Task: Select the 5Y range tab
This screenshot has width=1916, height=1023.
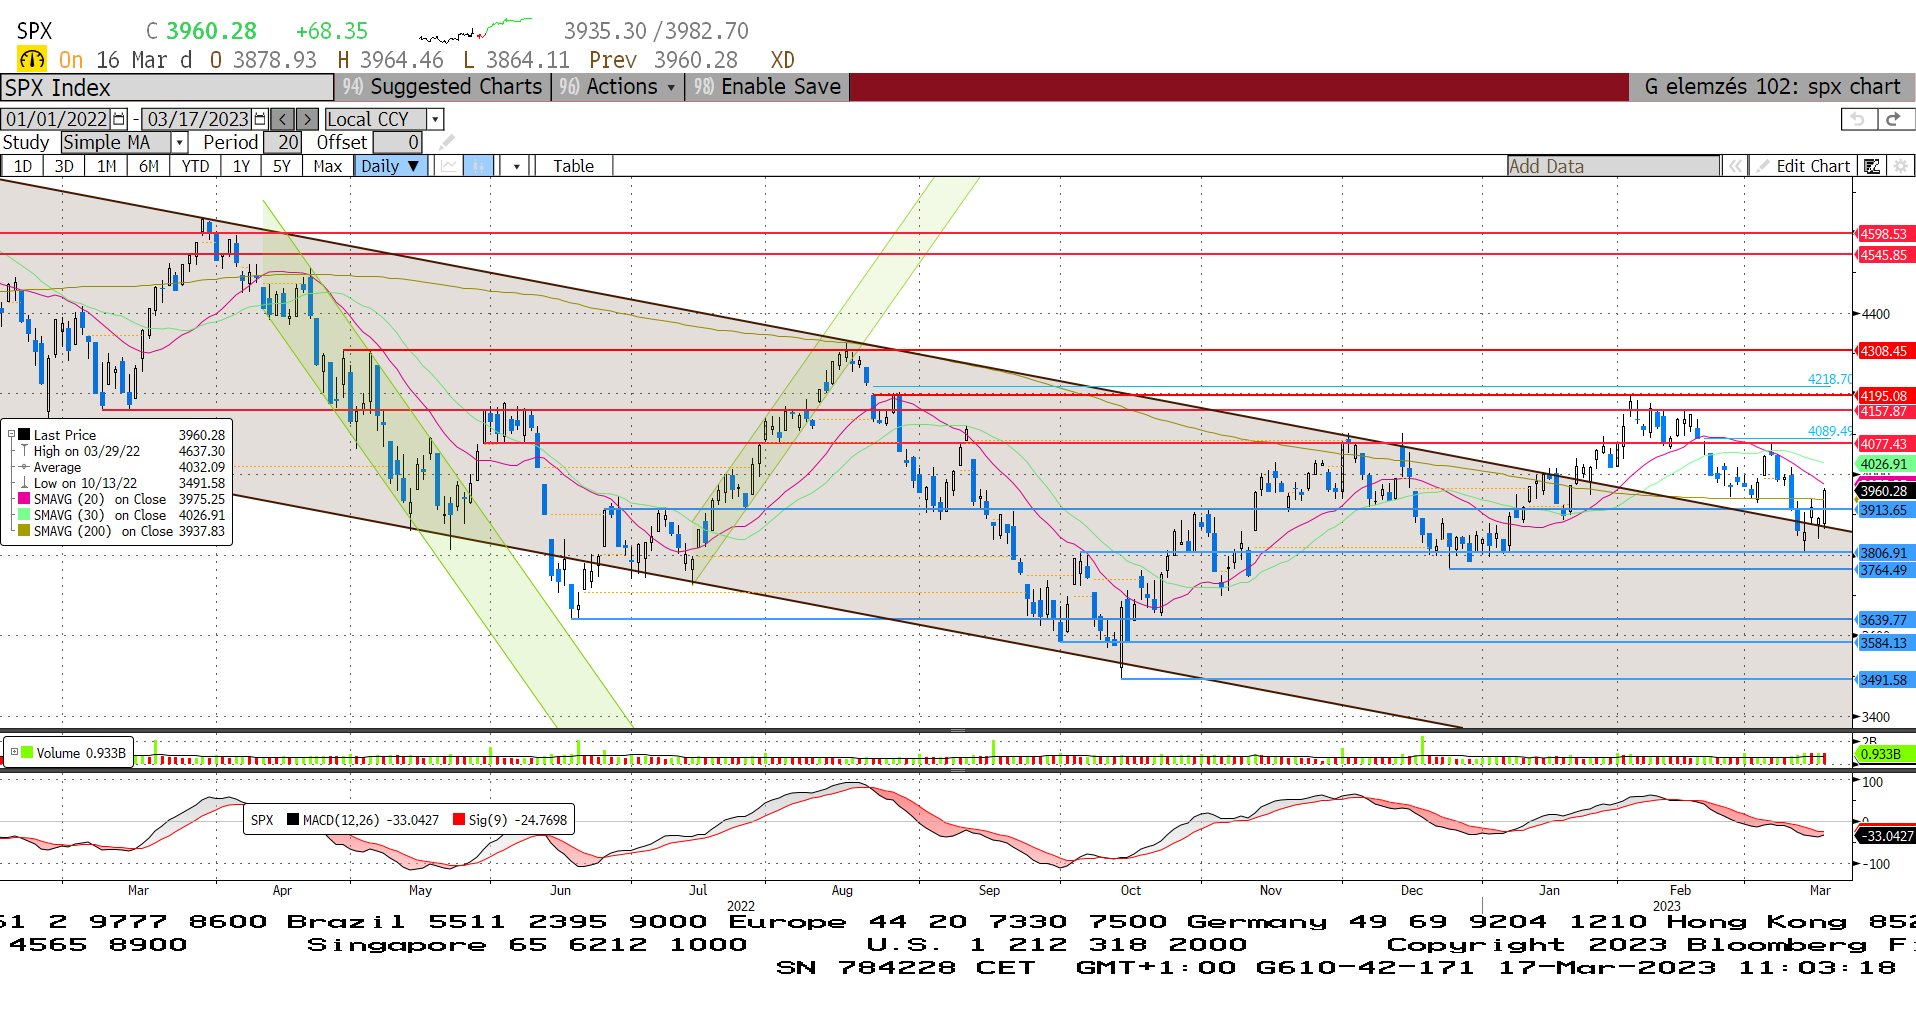Action: tap(282, 166)
